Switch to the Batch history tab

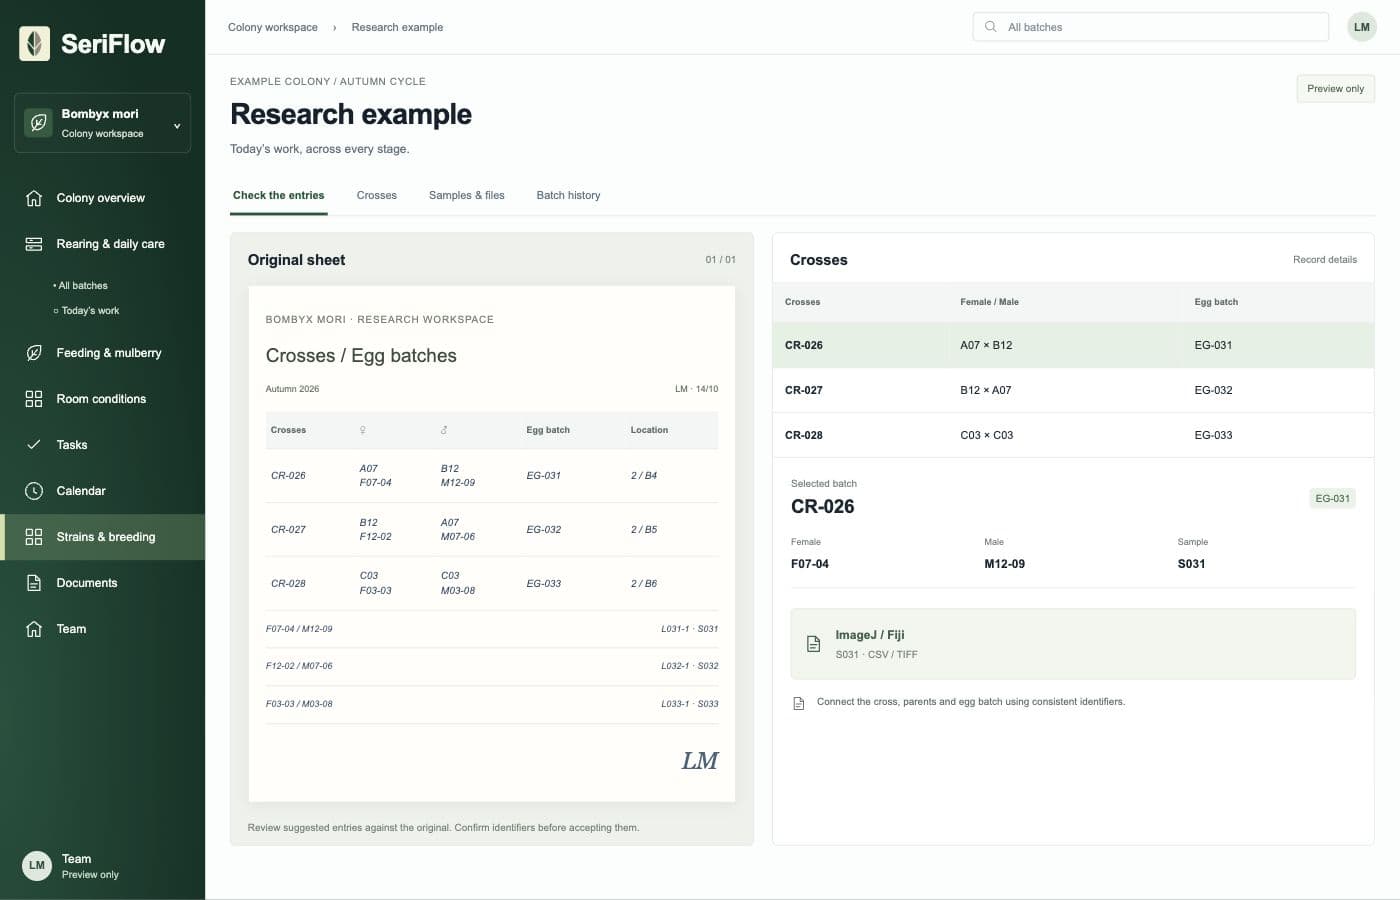[569, 196]
